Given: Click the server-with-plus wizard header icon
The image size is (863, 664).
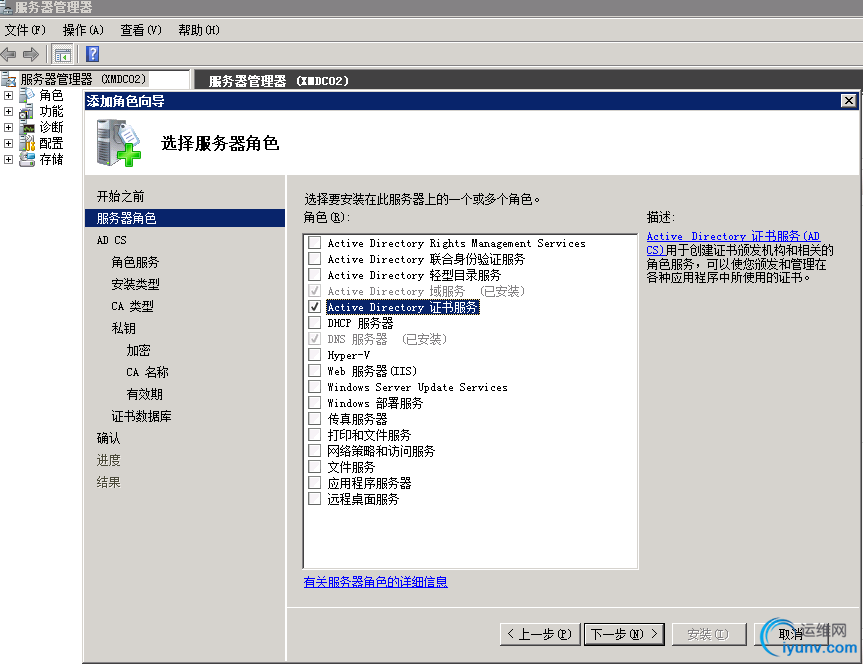Looking at the screenshot, I should tap(119, 143).
